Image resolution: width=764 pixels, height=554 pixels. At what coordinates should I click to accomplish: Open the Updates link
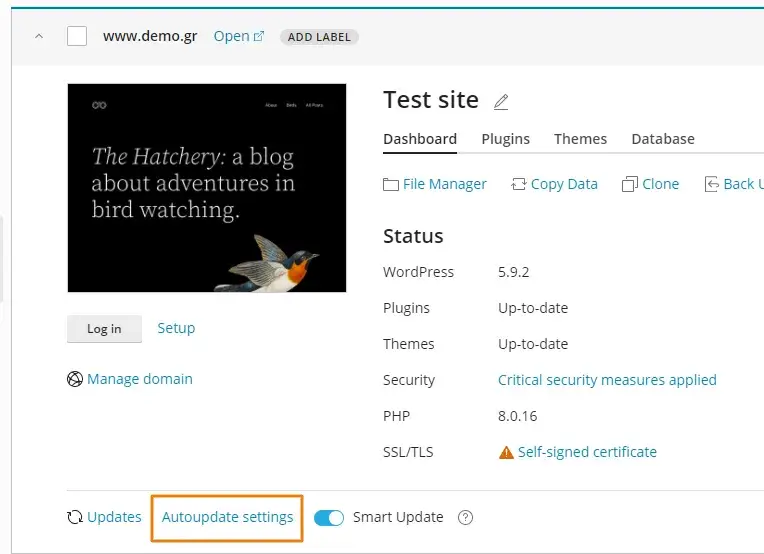114,517
